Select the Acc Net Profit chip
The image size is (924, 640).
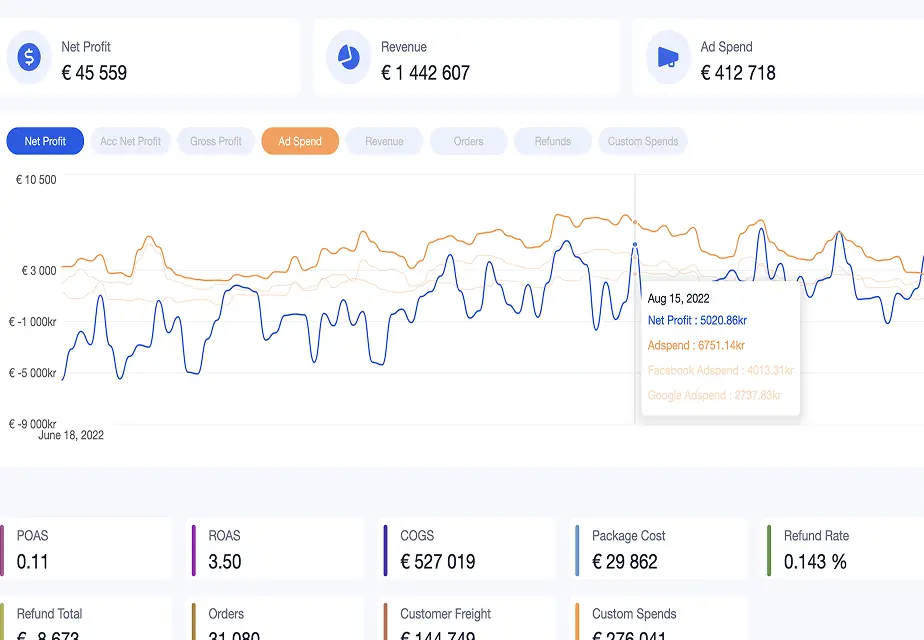coord(130,141)
